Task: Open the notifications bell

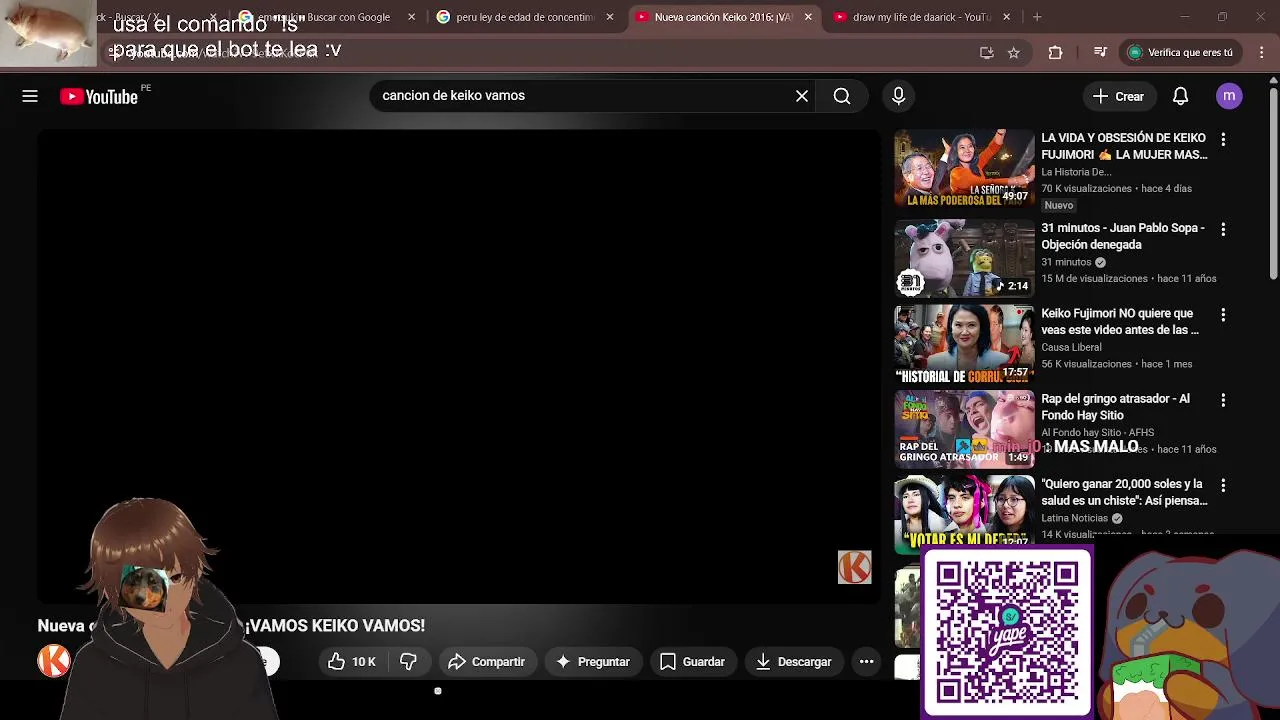Action: click(1180, 96)
